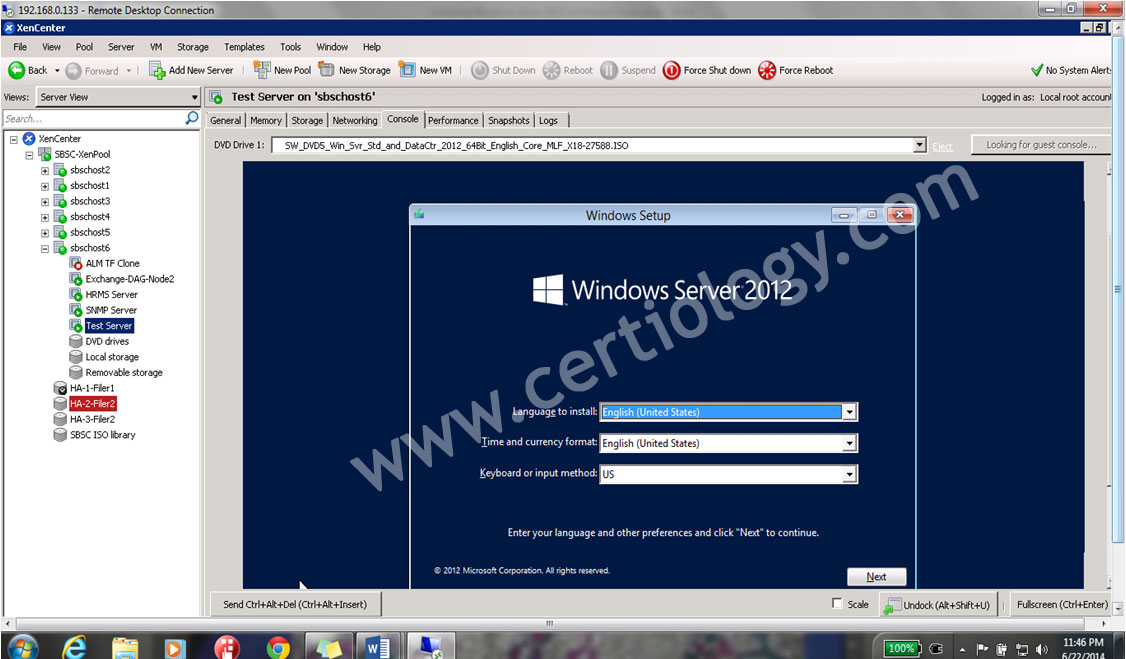Open the Pool menu
The image size is (1126, 659).
pos(84,47)
